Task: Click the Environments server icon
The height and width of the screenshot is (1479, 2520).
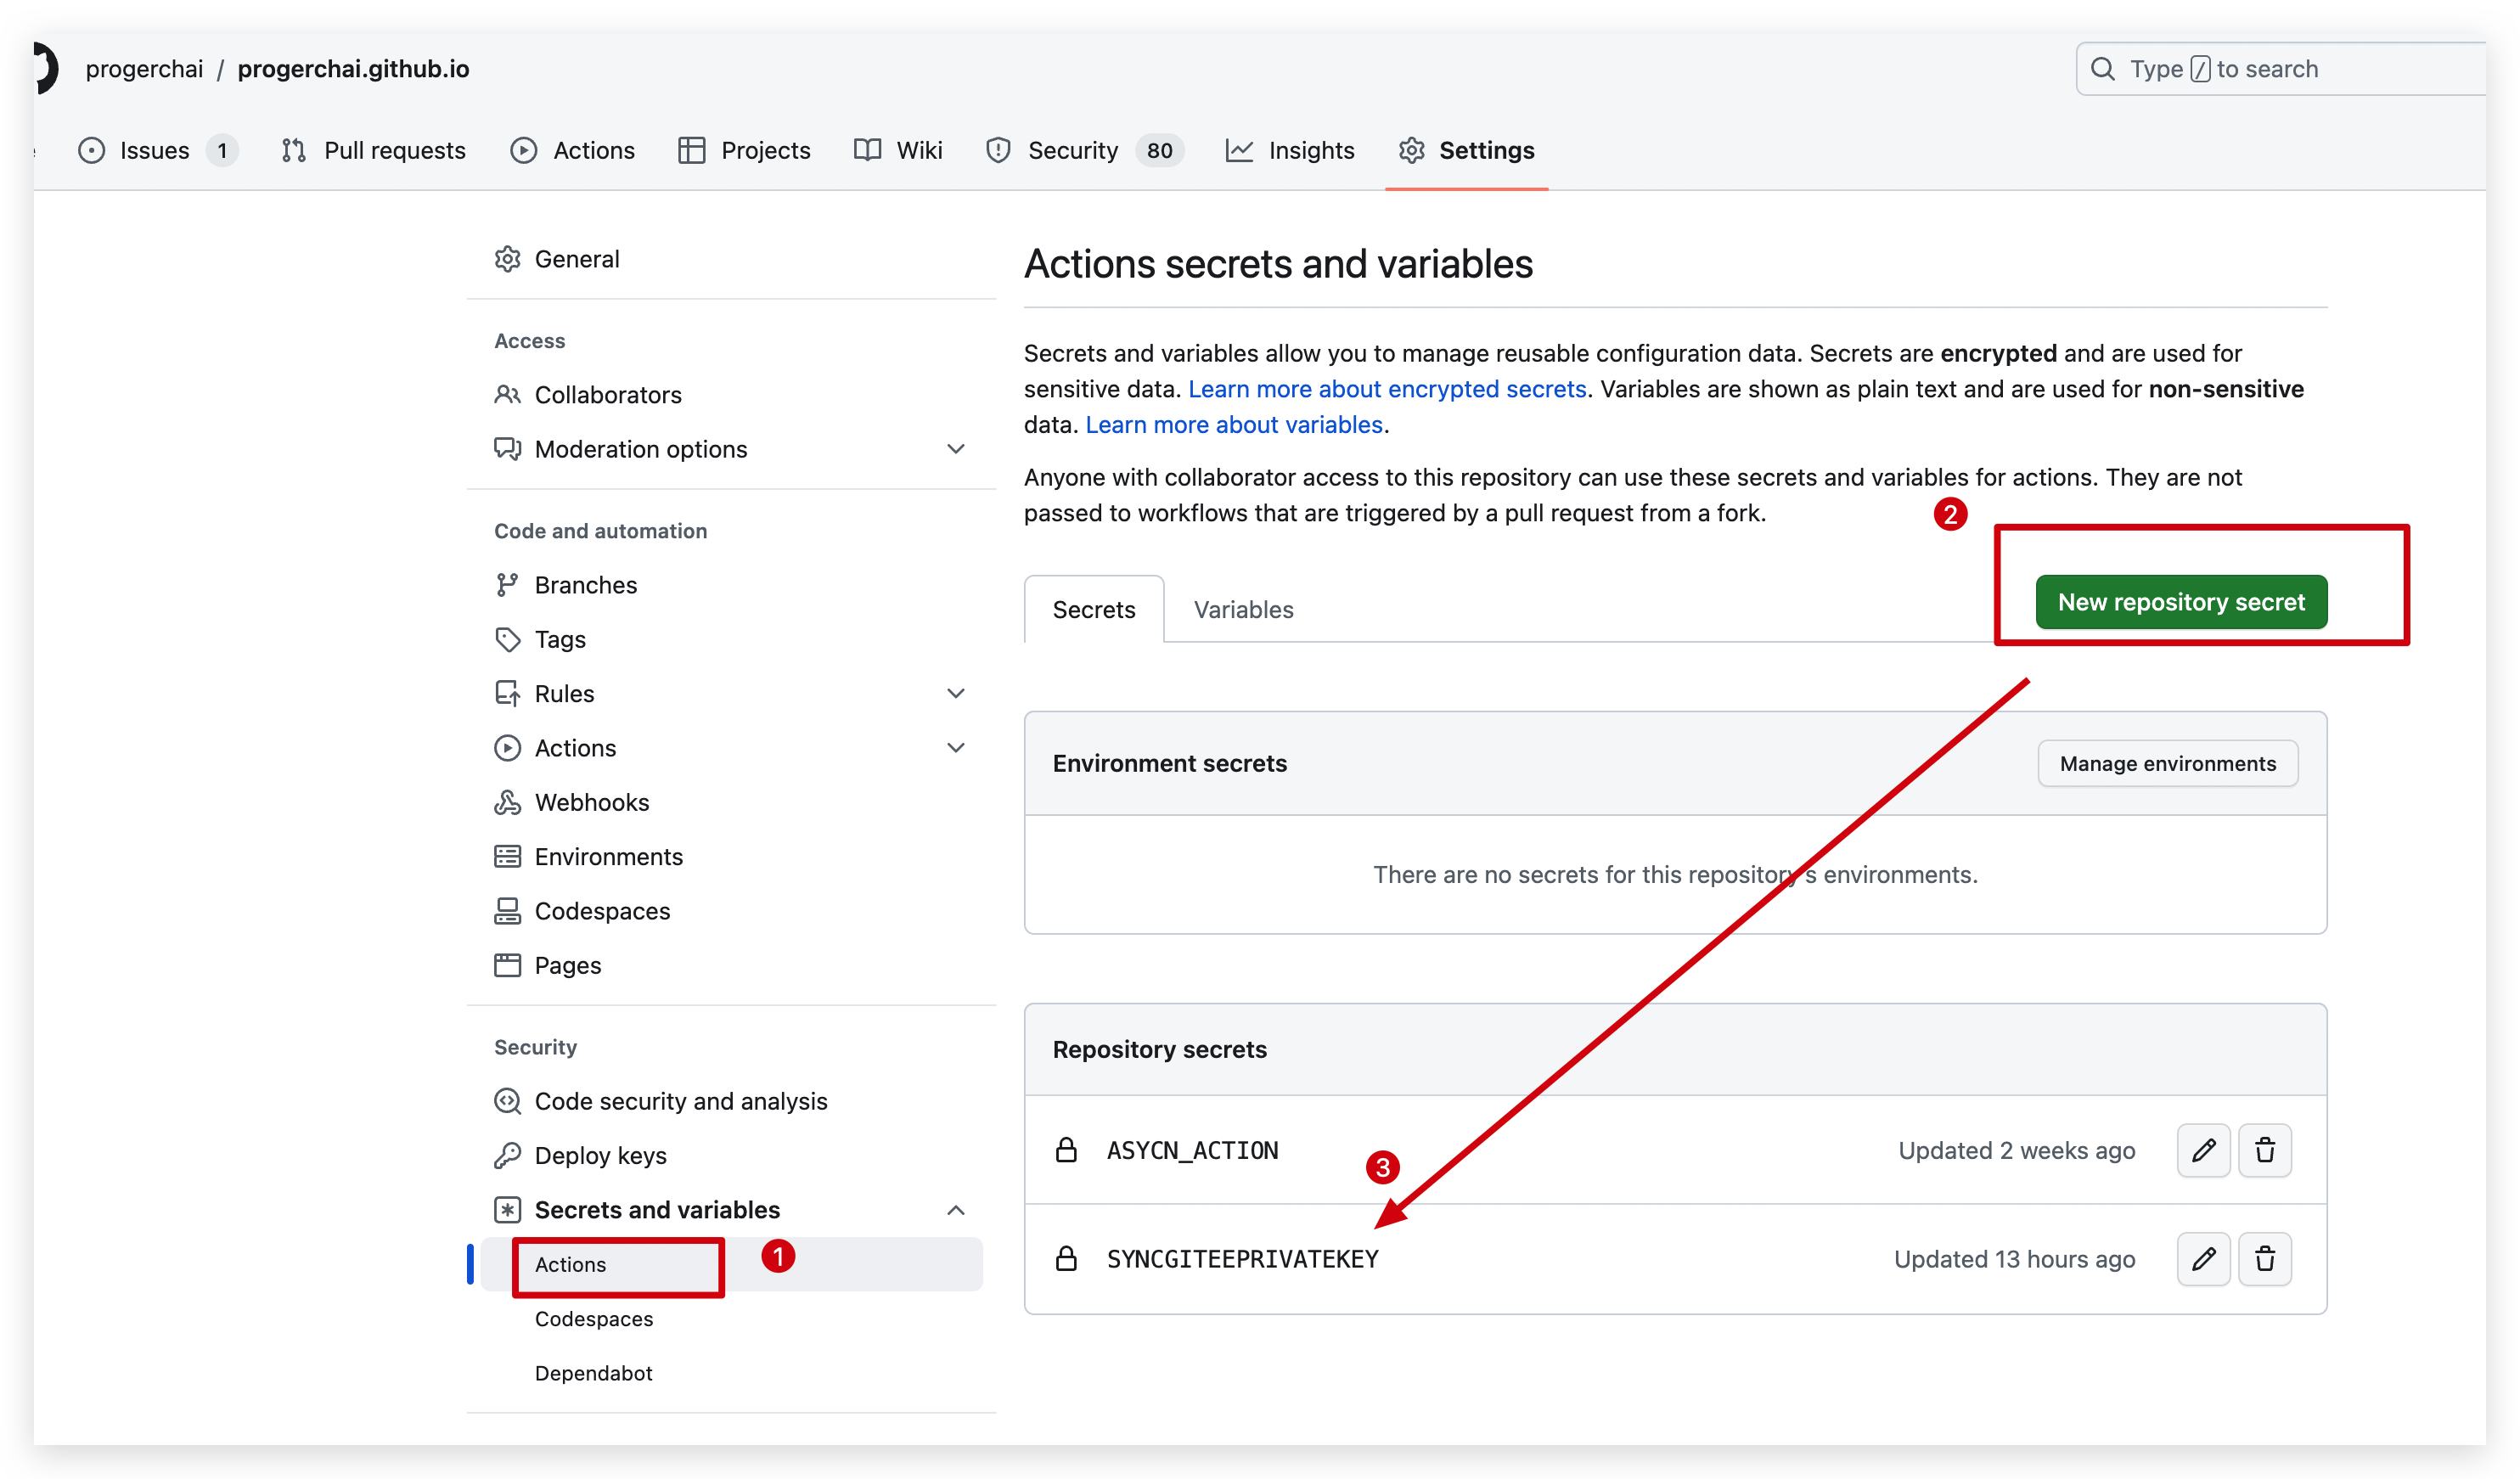Action: click(507, 856)
